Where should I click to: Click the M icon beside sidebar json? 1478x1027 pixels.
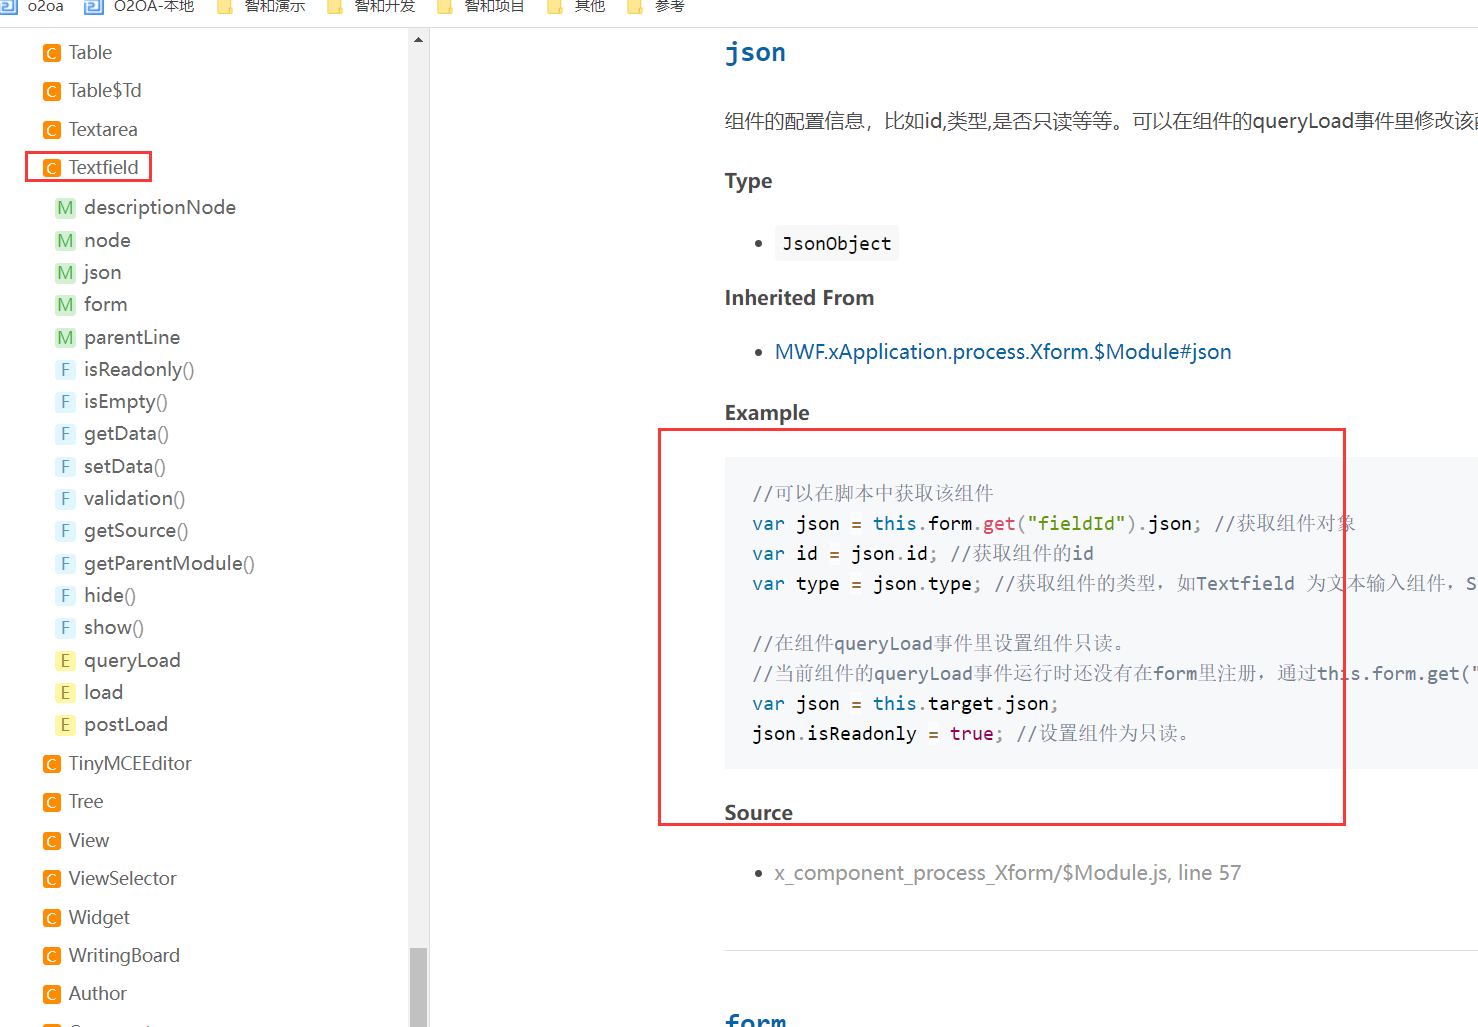[x=65, y=273]
